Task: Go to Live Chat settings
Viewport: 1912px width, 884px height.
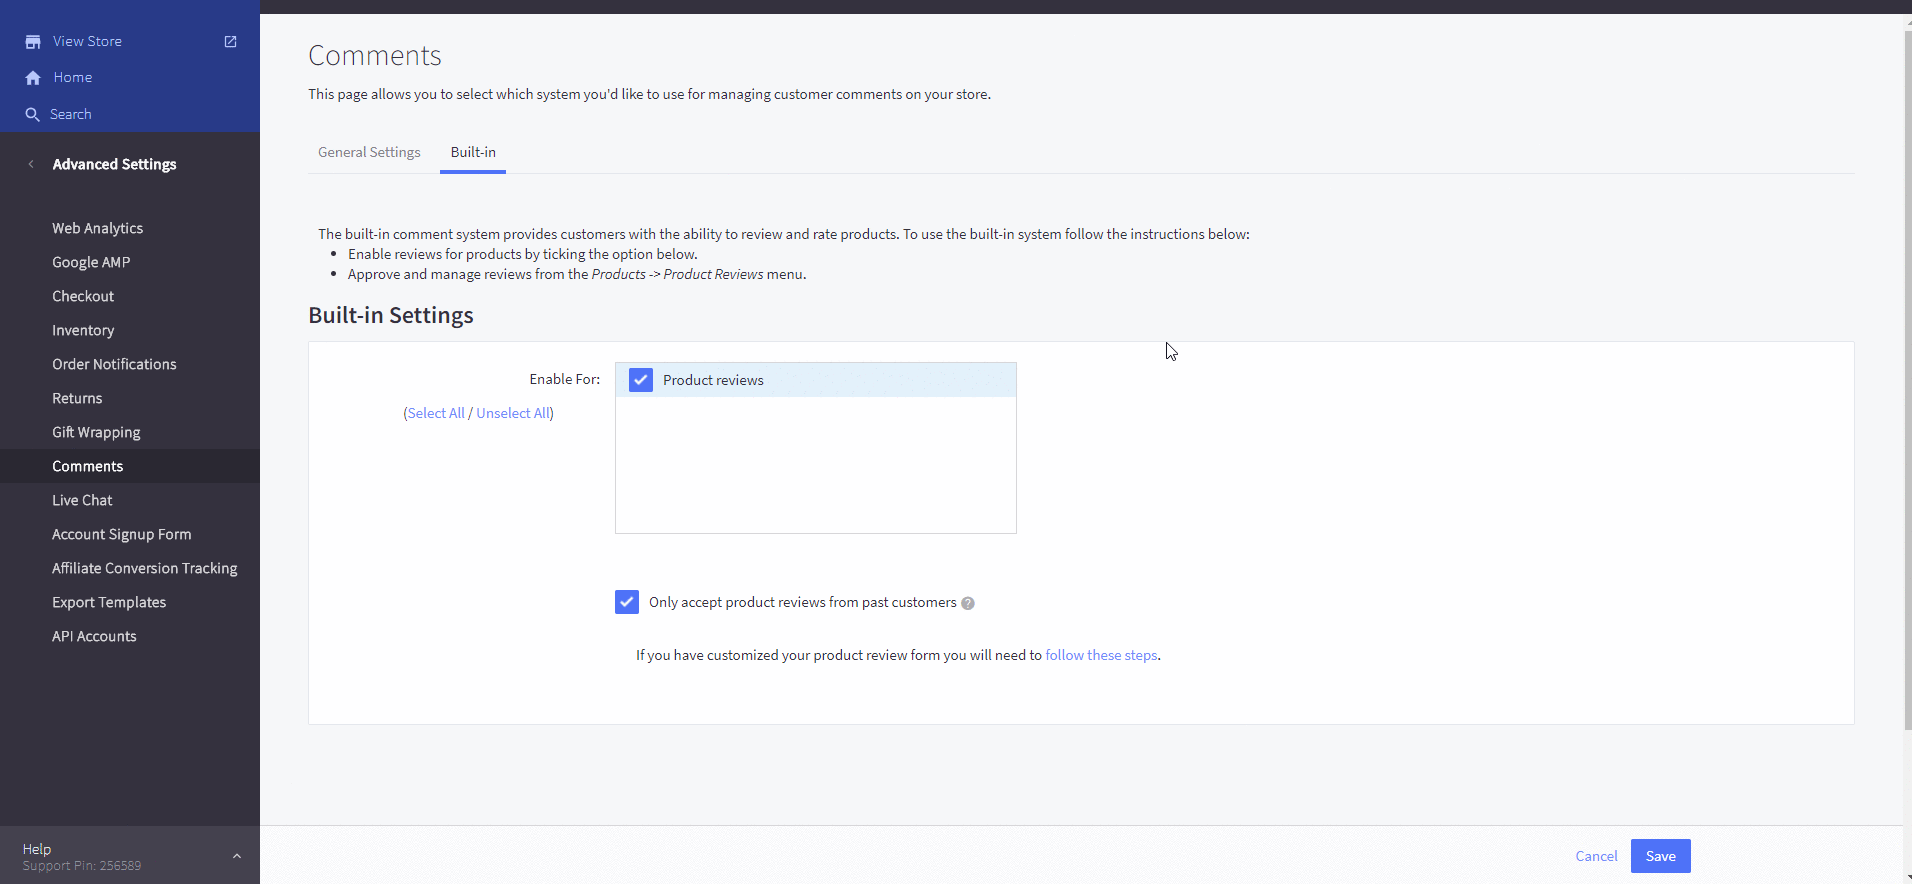Action: tap(82, 500)
